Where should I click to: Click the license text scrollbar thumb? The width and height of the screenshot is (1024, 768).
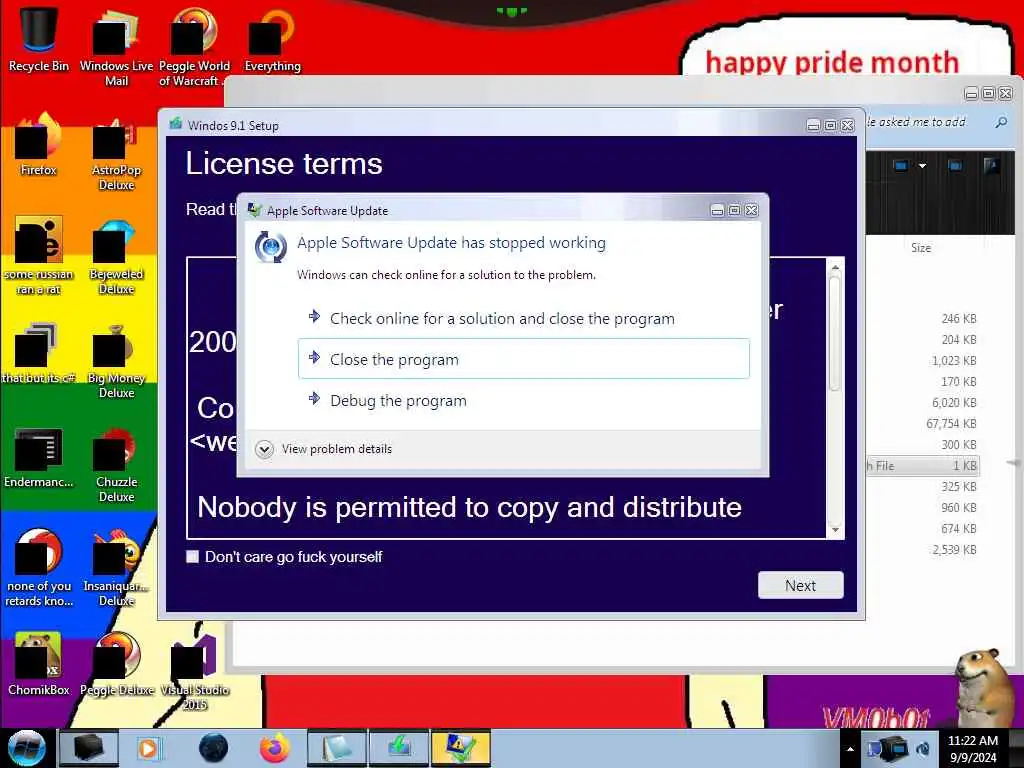coord(835,334)
